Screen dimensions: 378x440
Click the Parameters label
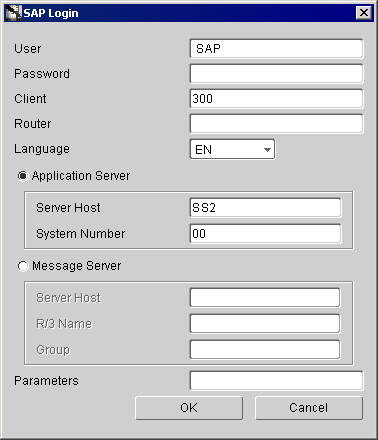(46, 381)
